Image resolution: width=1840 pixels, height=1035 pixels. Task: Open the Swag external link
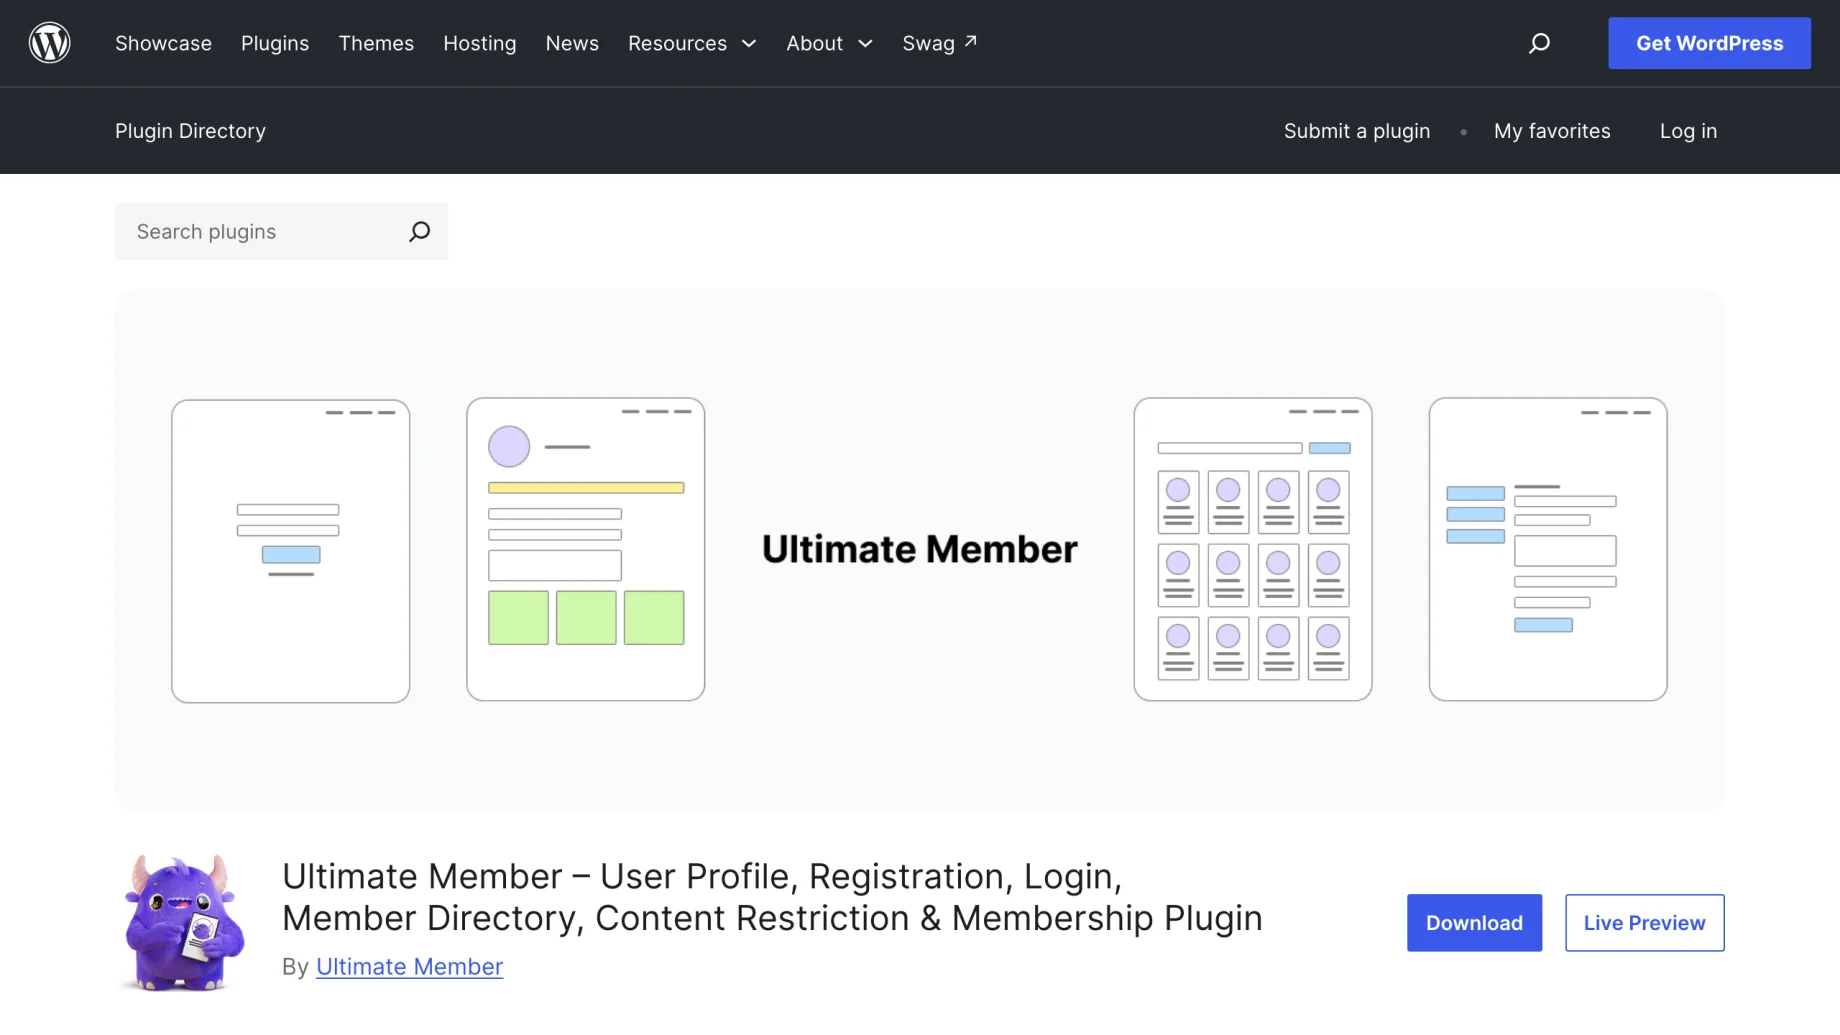[x=940, y=43]
